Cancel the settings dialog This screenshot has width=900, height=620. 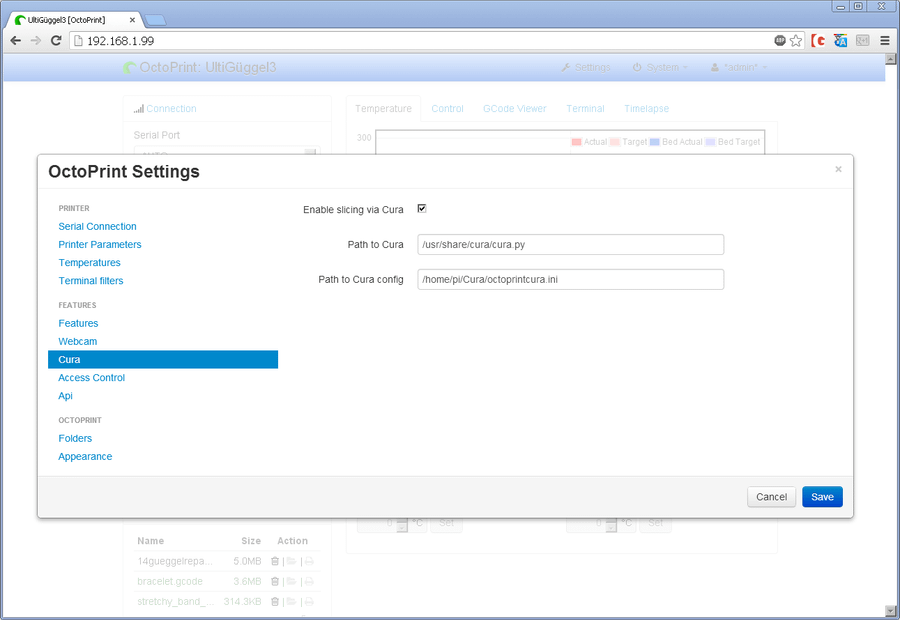click(771, 497)
